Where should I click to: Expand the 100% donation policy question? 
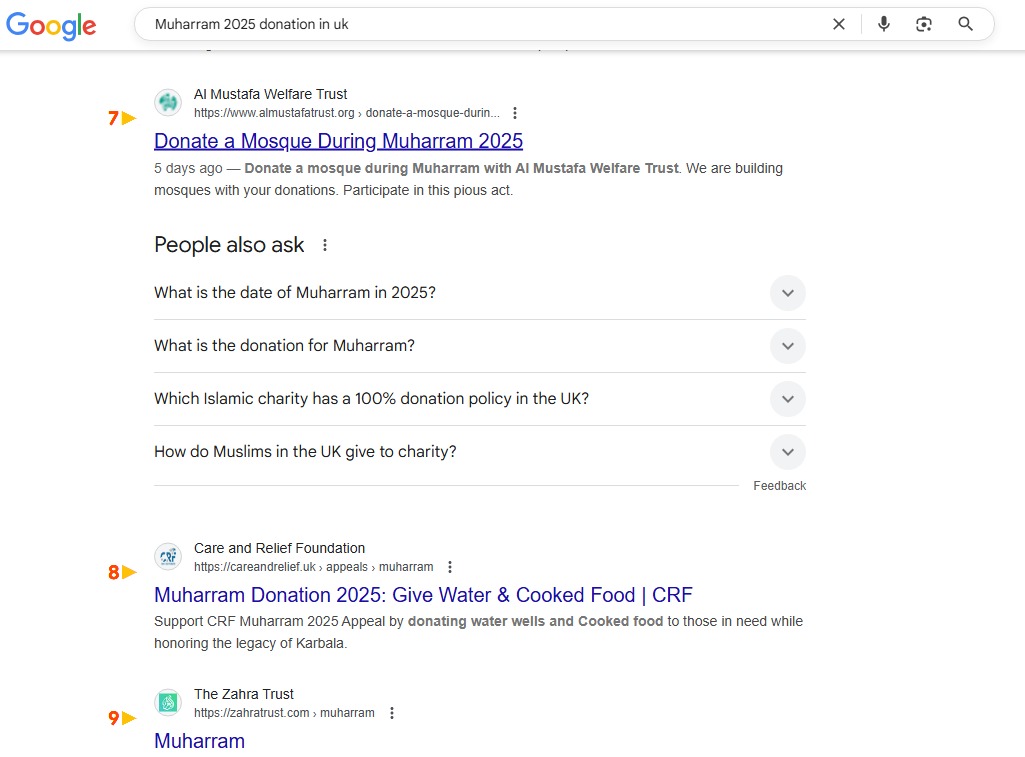(787, 399)
